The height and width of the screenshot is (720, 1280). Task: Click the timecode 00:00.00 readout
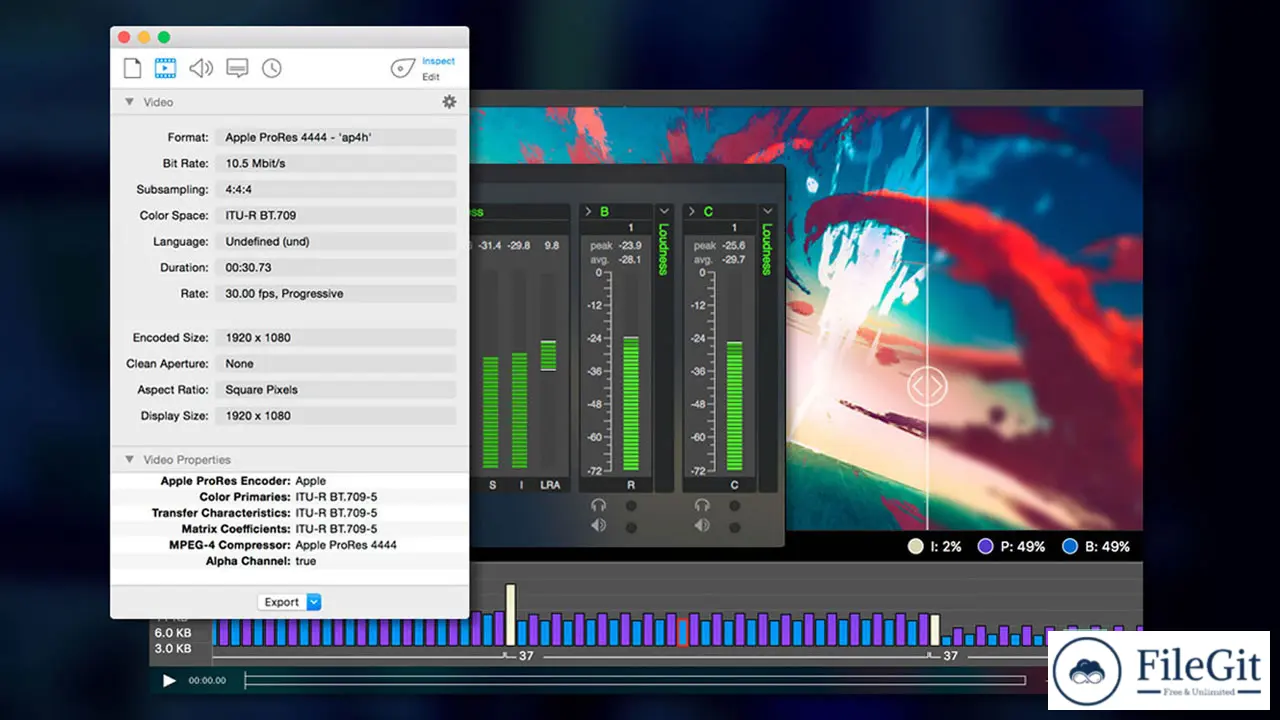pyautogui.click(x=207, y=681)
